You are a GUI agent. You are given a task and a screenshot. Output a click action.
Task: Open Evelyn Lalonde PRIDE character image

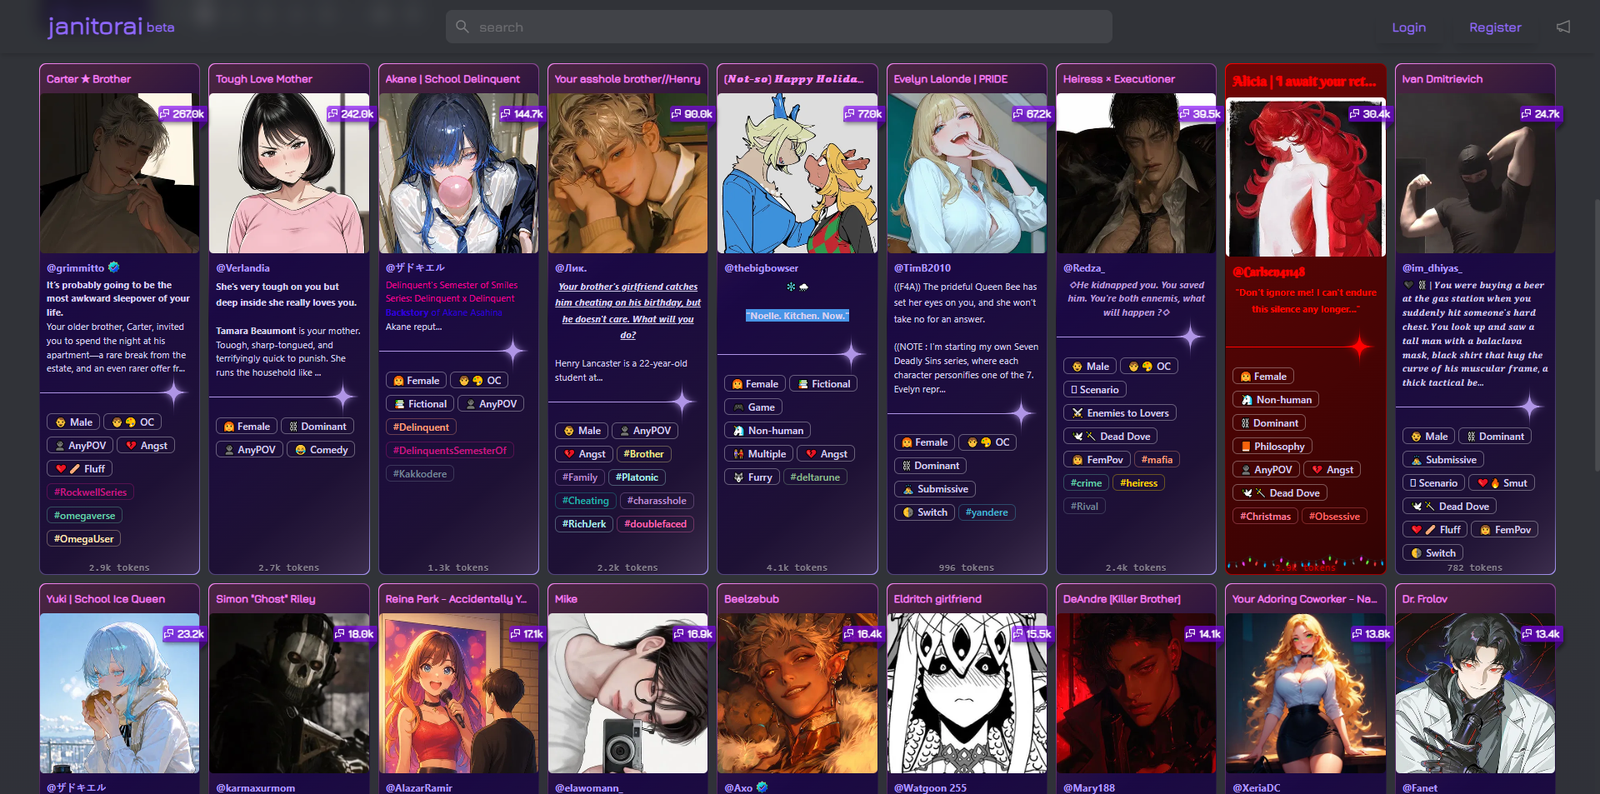pos(967,173)
